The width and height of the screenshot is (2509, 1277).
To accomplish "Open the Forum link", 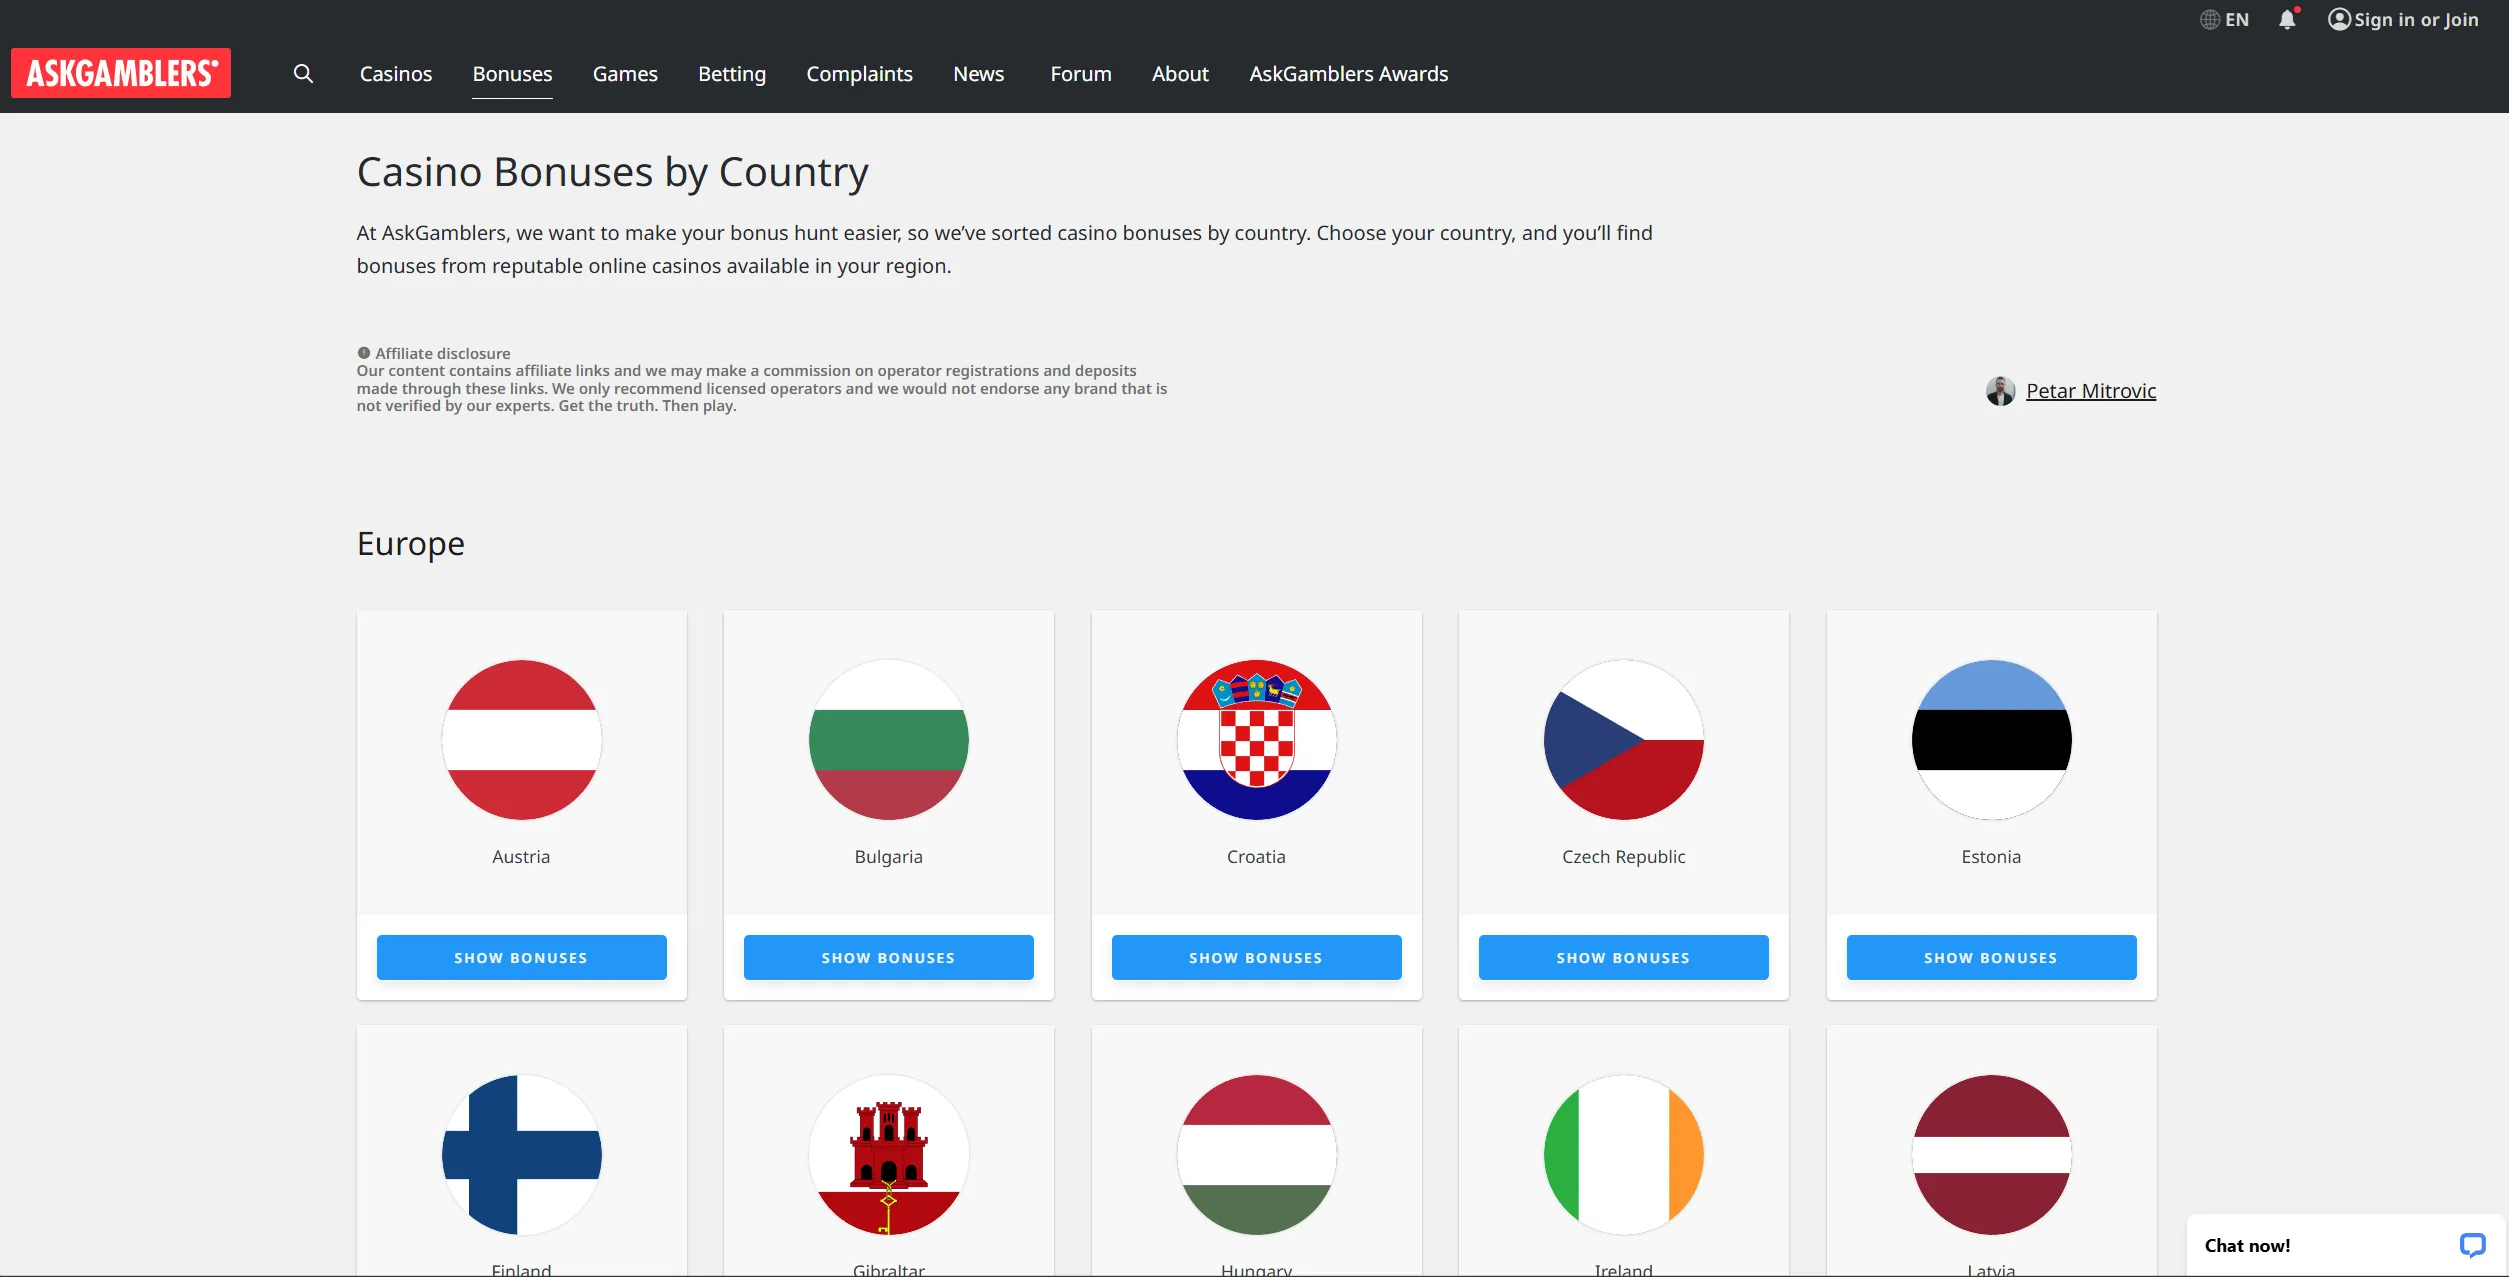I will [x=1081, y=73].
